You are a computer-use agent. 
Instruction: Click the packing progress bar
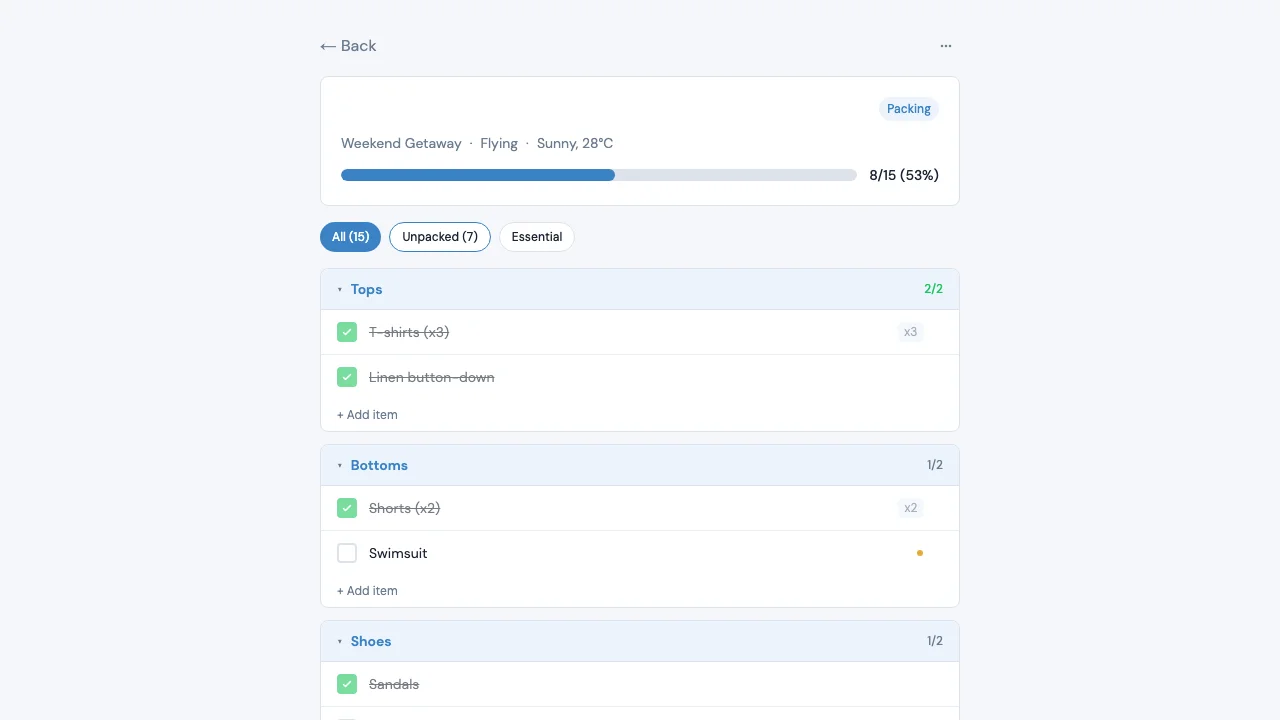[599, 175]
